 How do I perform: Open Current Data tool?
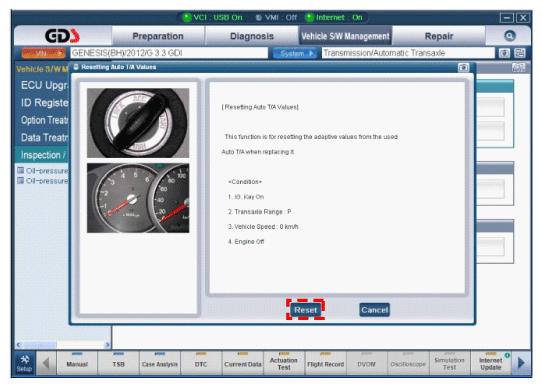pyautogui.click(x=243, y=364)
